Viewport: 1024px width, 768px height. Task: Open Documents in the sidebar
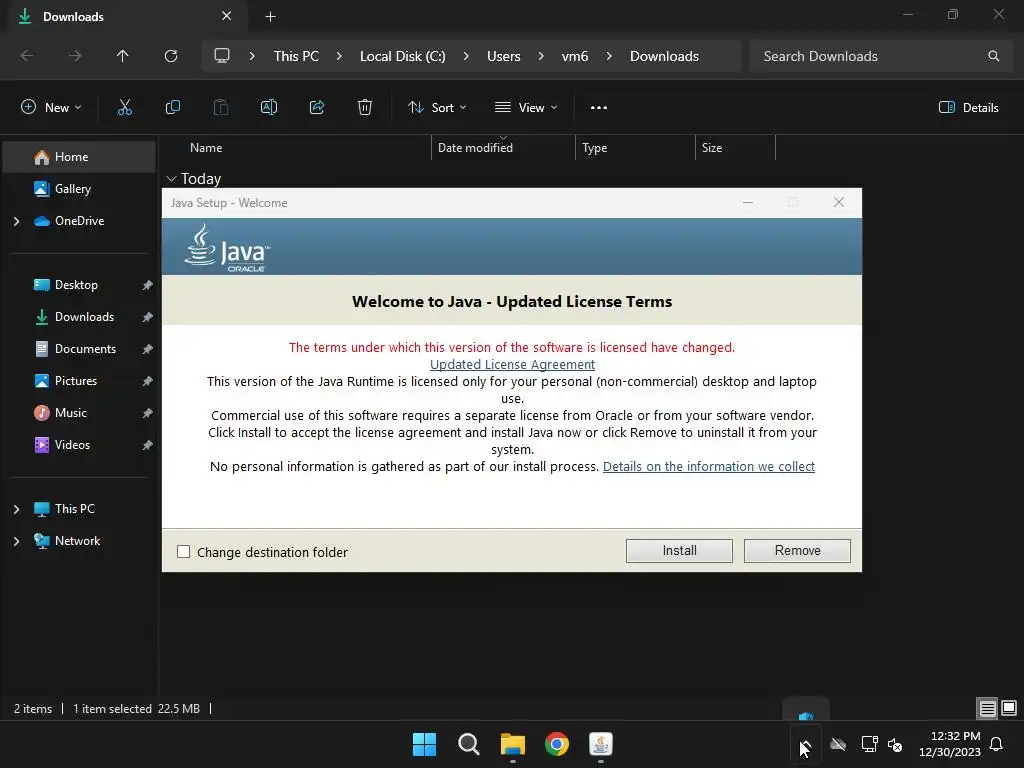pos(79,349)
